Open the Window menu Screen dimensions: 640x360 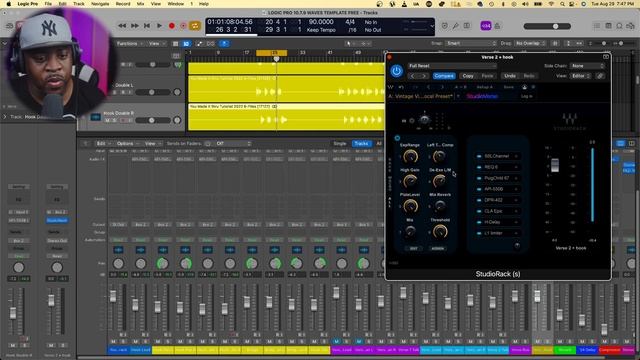176,4
